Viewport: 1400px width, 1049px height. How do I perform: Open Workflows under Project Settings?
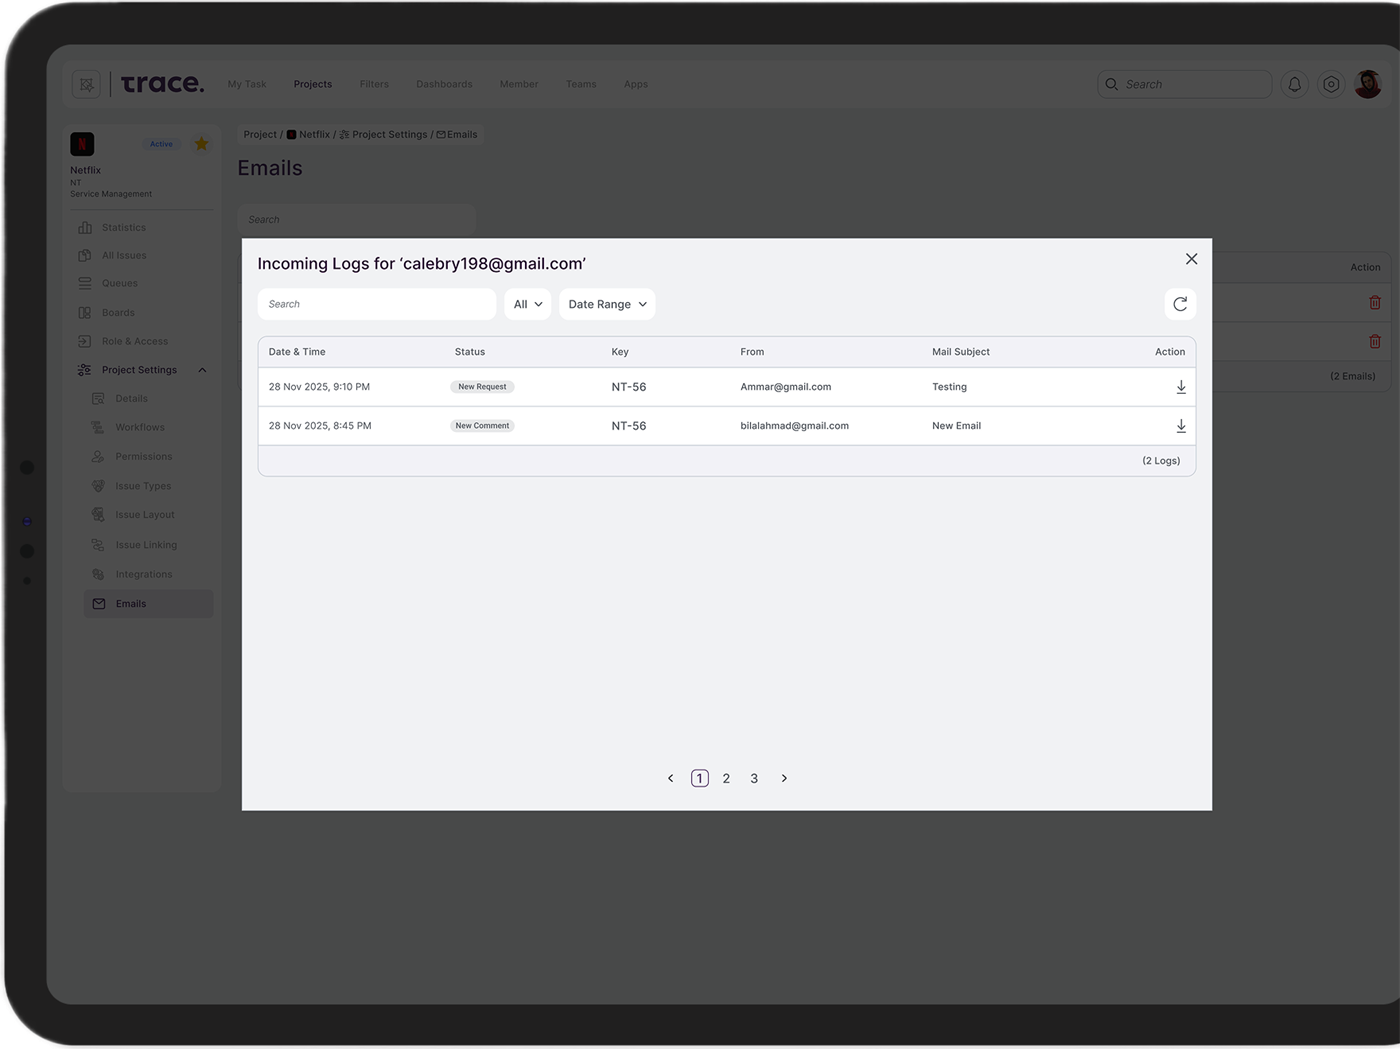(x=129, y=428)
